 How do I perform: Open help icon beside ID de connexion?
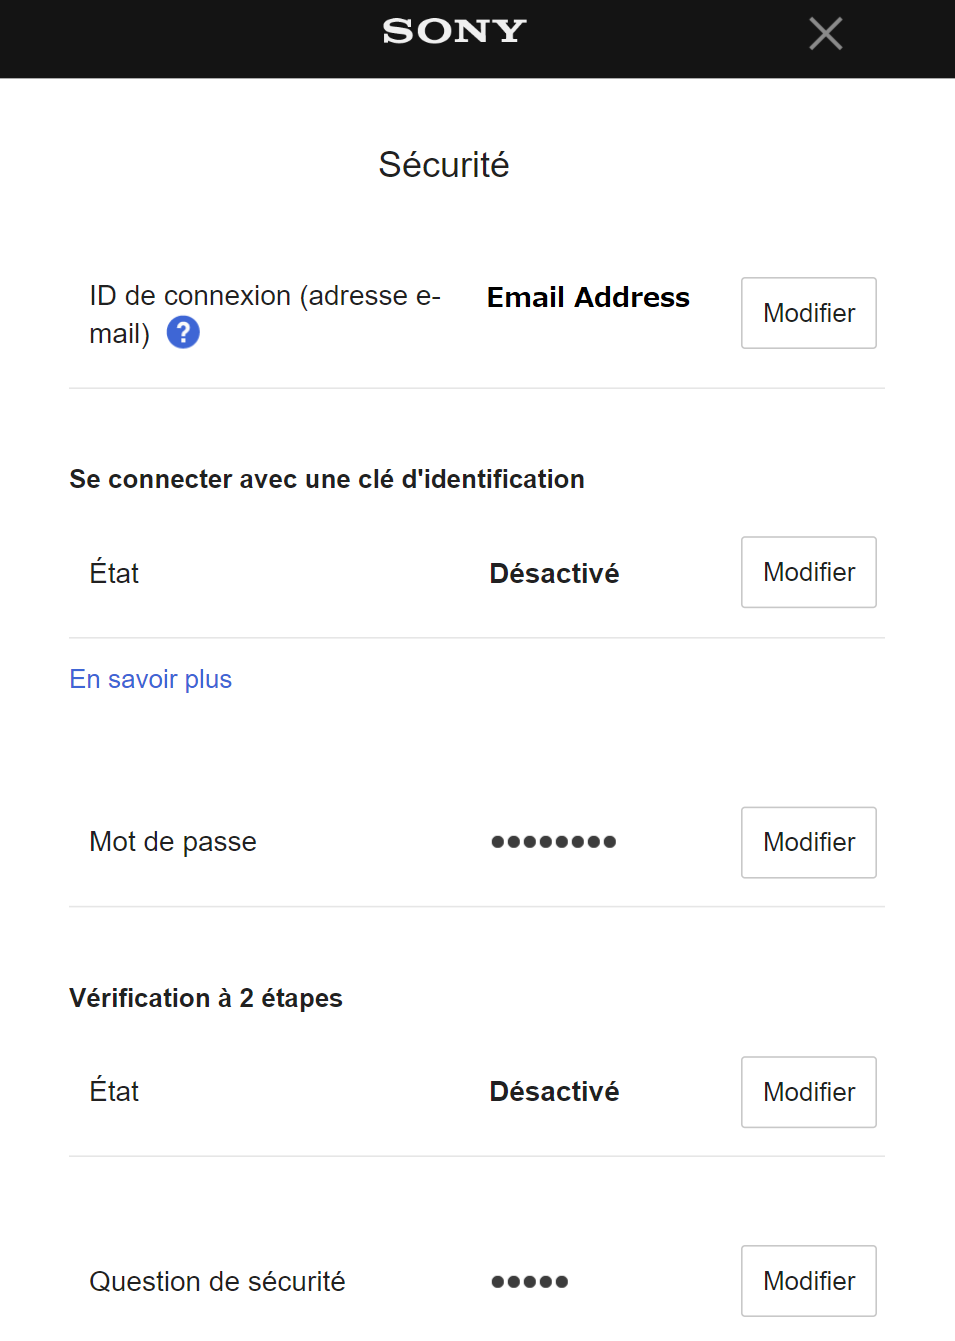(183, 332)
